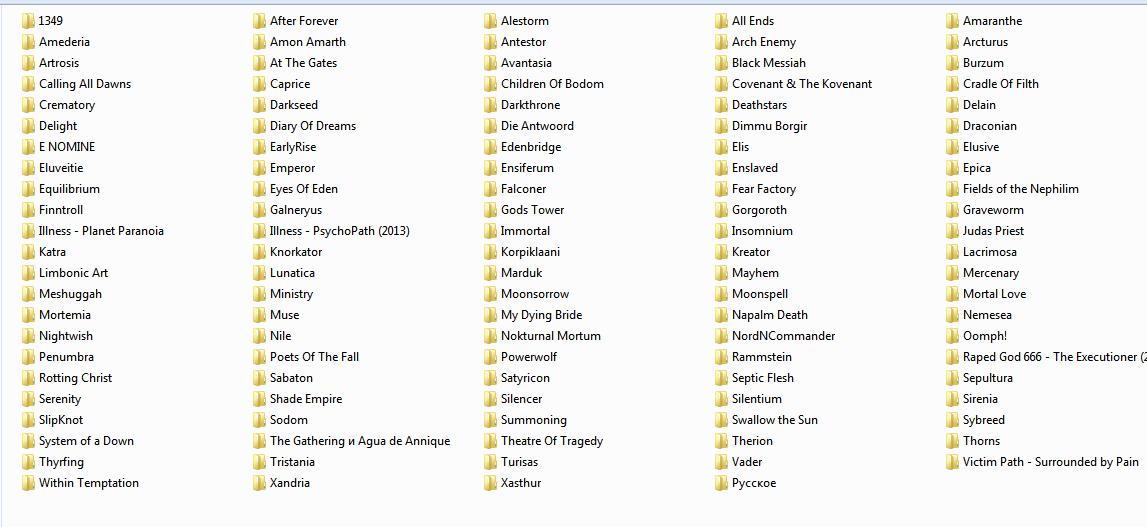
Task: Click the At The Gates folder name
Action: pyautogui.click(x=304, y=63)
